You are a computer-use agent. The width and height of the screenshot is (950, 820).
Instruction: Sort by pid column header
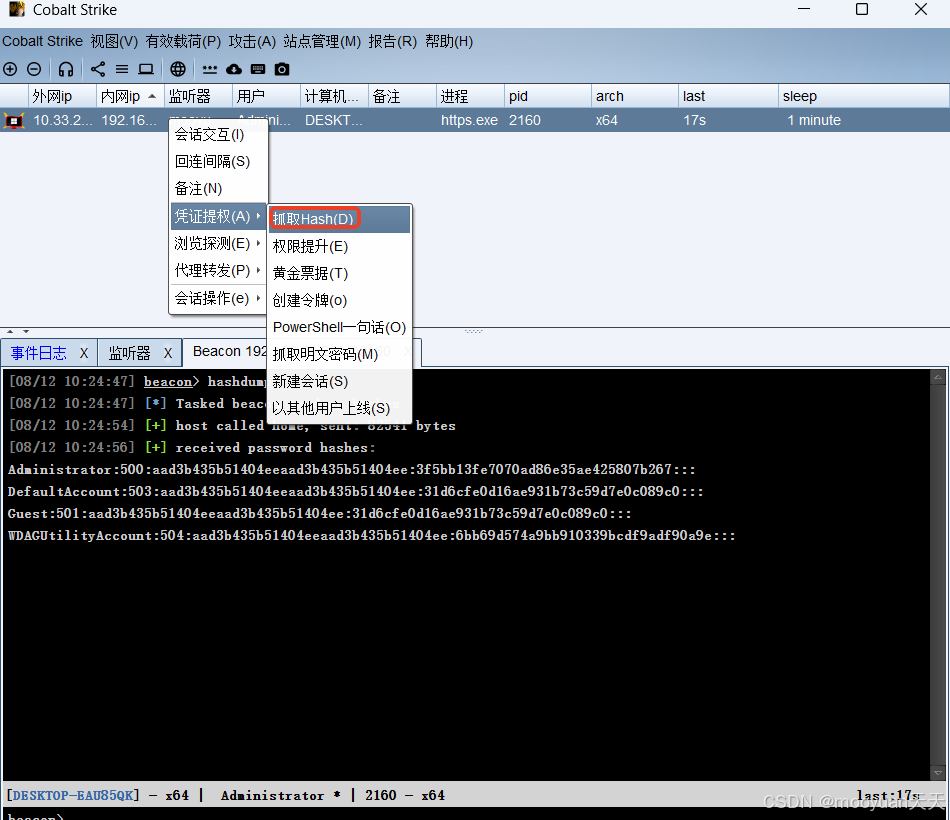[547, 96]
